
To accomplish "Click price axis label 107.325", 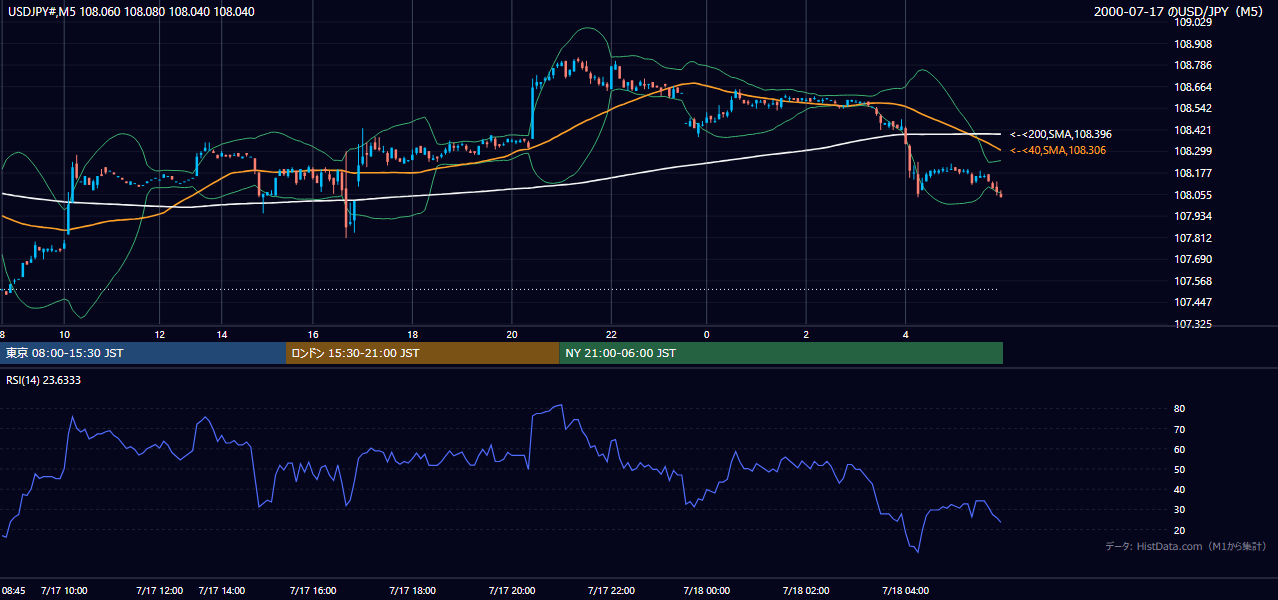I will click(x=1193, y=324).
